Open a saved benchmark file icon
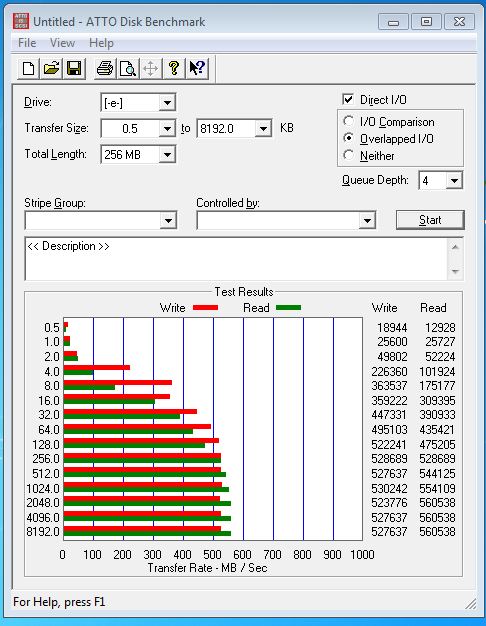This screenshot has height=626, width=486. 52,68
